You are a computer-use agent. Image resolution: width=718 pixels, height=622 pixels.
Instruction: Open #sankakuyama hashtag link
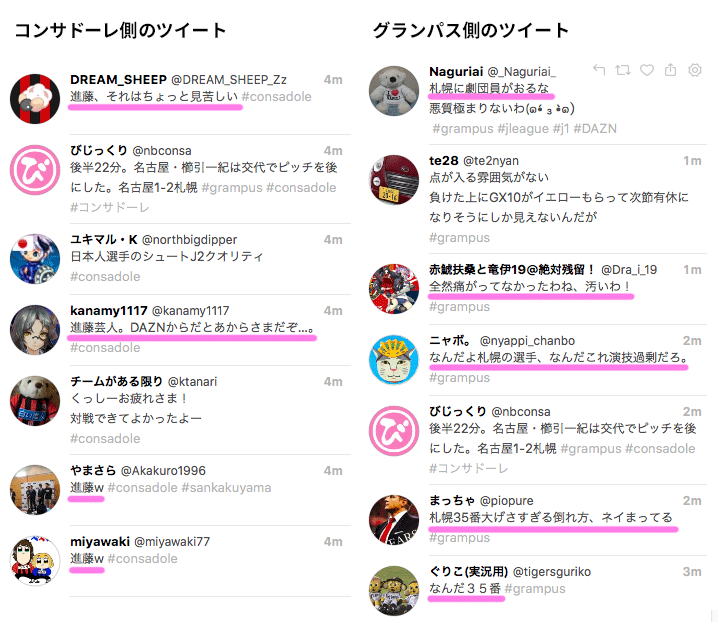pyautogui.click(x=226, y=487)
